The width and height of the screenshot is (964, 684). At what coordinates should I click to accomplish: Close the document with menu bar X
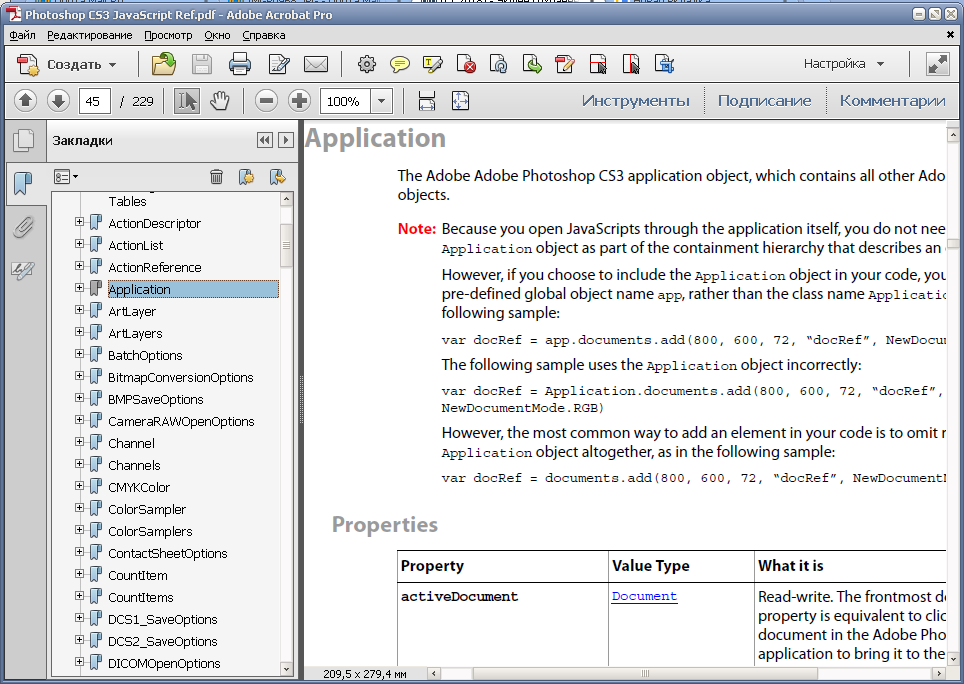(950, 35)
